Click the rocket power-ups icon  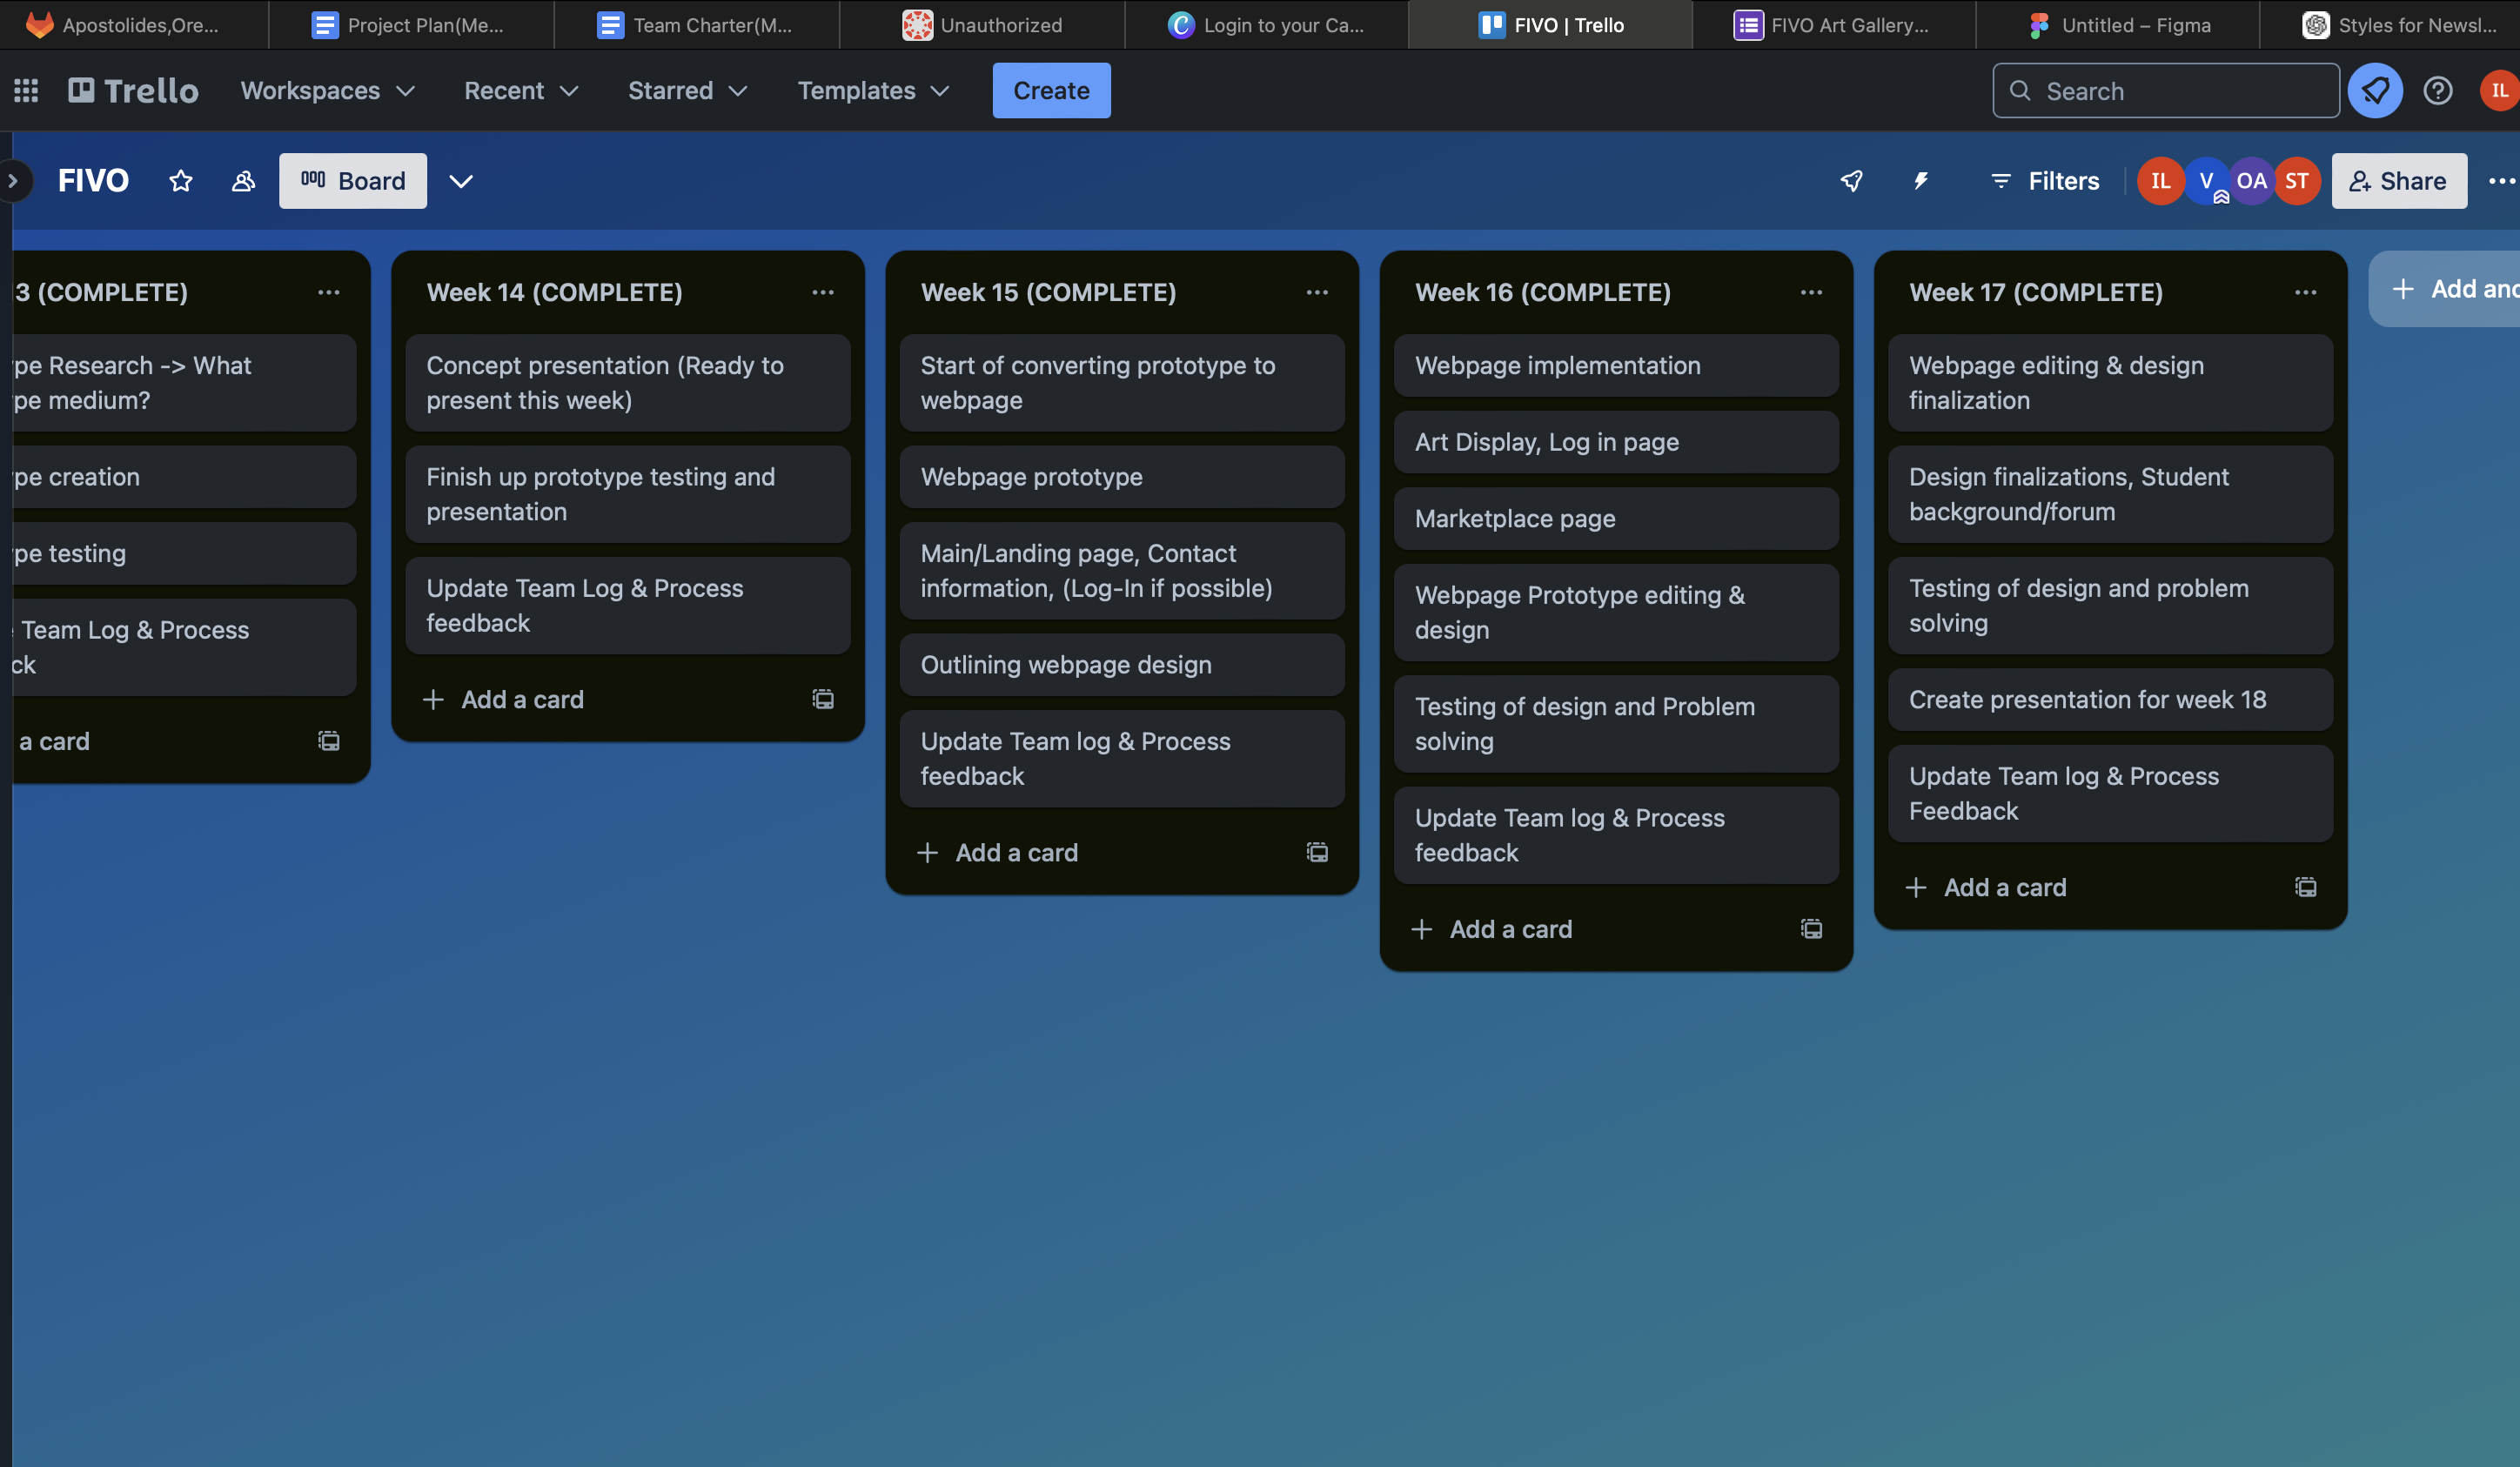[1851, 181]
